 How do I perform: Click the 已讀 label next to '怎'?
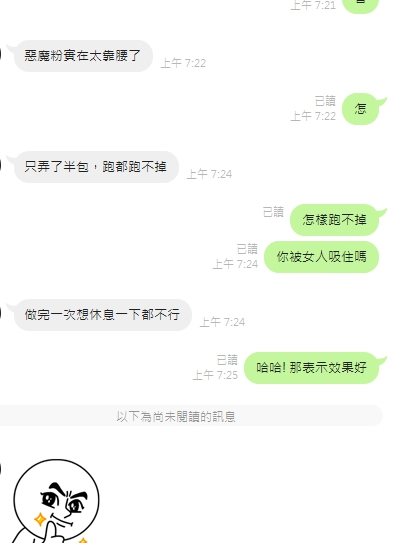[325, 101]
